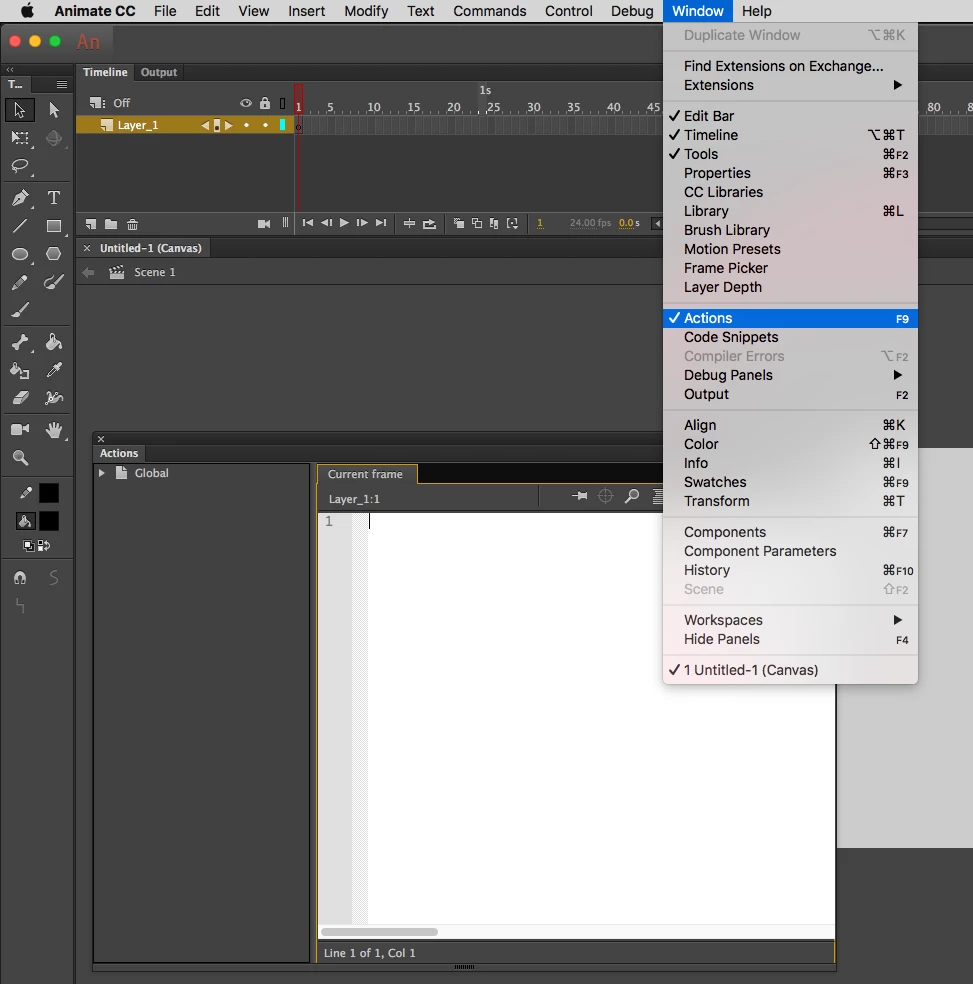Go to first frame button
The image size is (973, 984).
(x=308, y=223)
